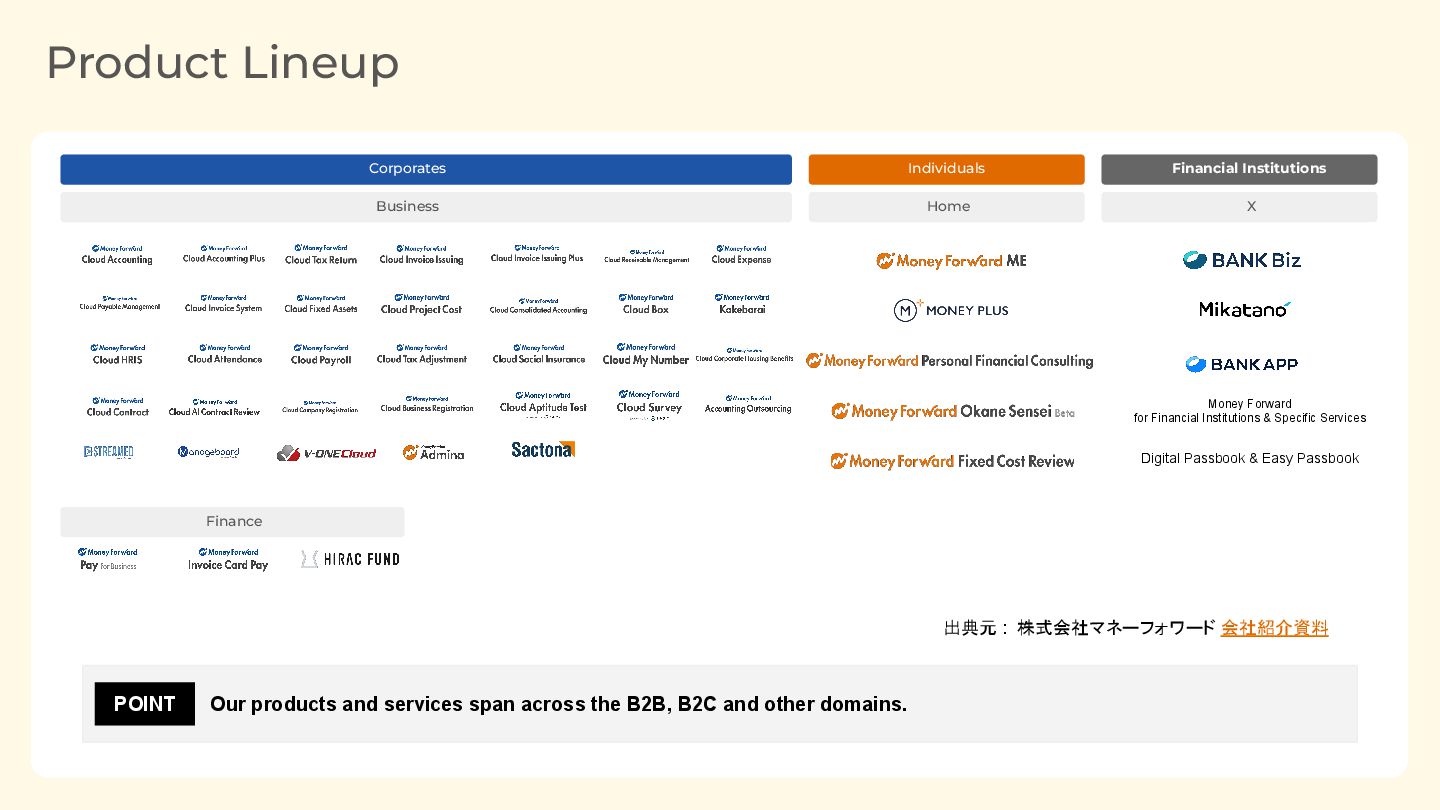This screenshot has height=810, width=1440.
Task: Click the Cloud Business Registration logo
Action: pyautogui.click(x=427, y=405)
